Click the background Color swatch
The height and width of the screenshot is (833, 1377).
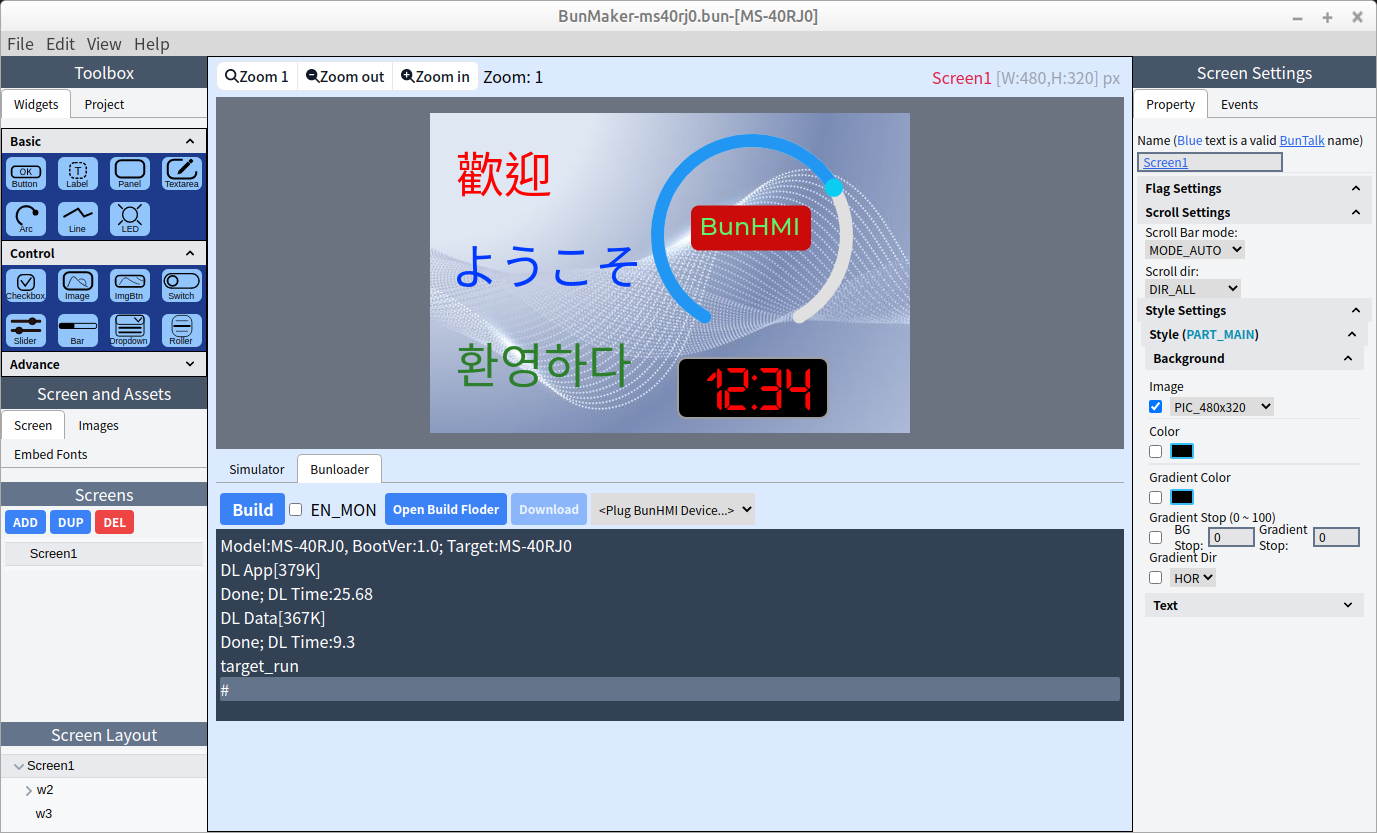pos(1182,451)
